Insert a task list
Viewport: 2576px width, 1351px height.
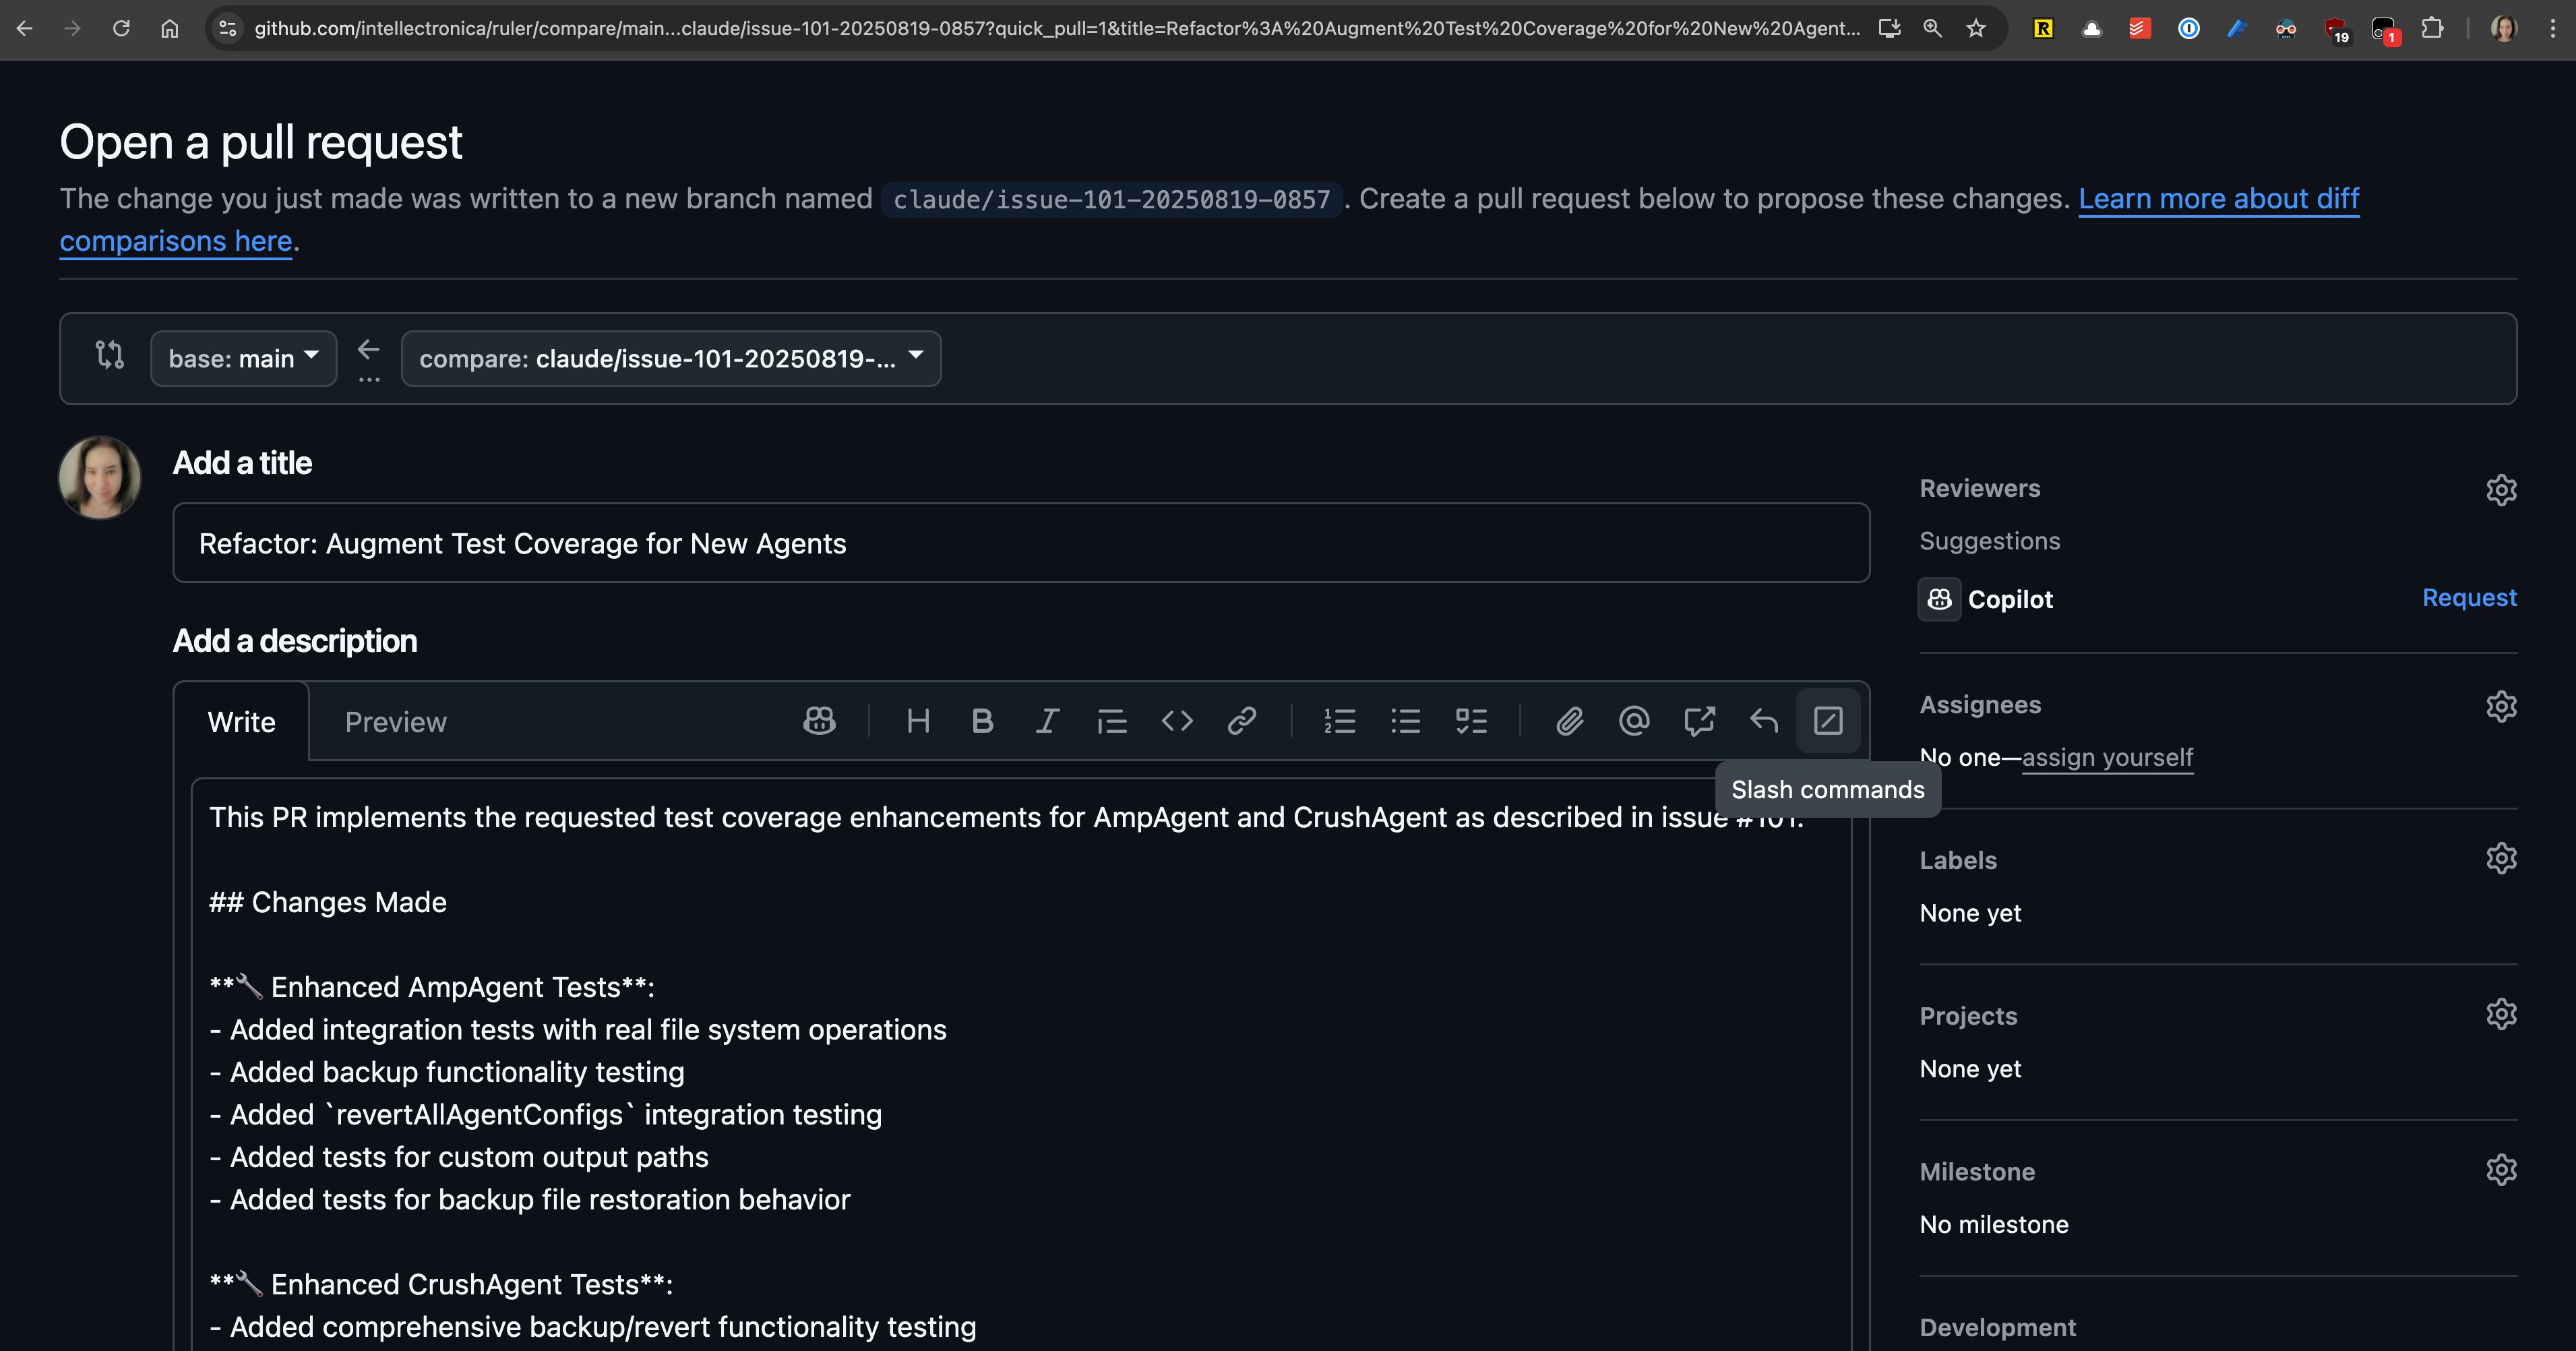(x=1470, y=721)
